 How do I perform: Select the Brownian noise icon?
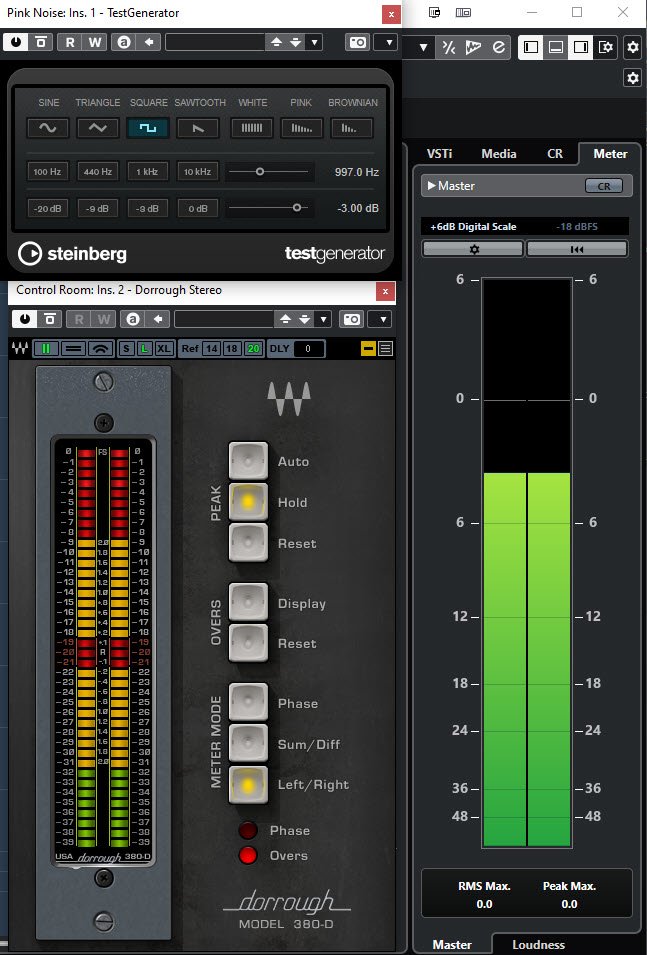point(351,128)
